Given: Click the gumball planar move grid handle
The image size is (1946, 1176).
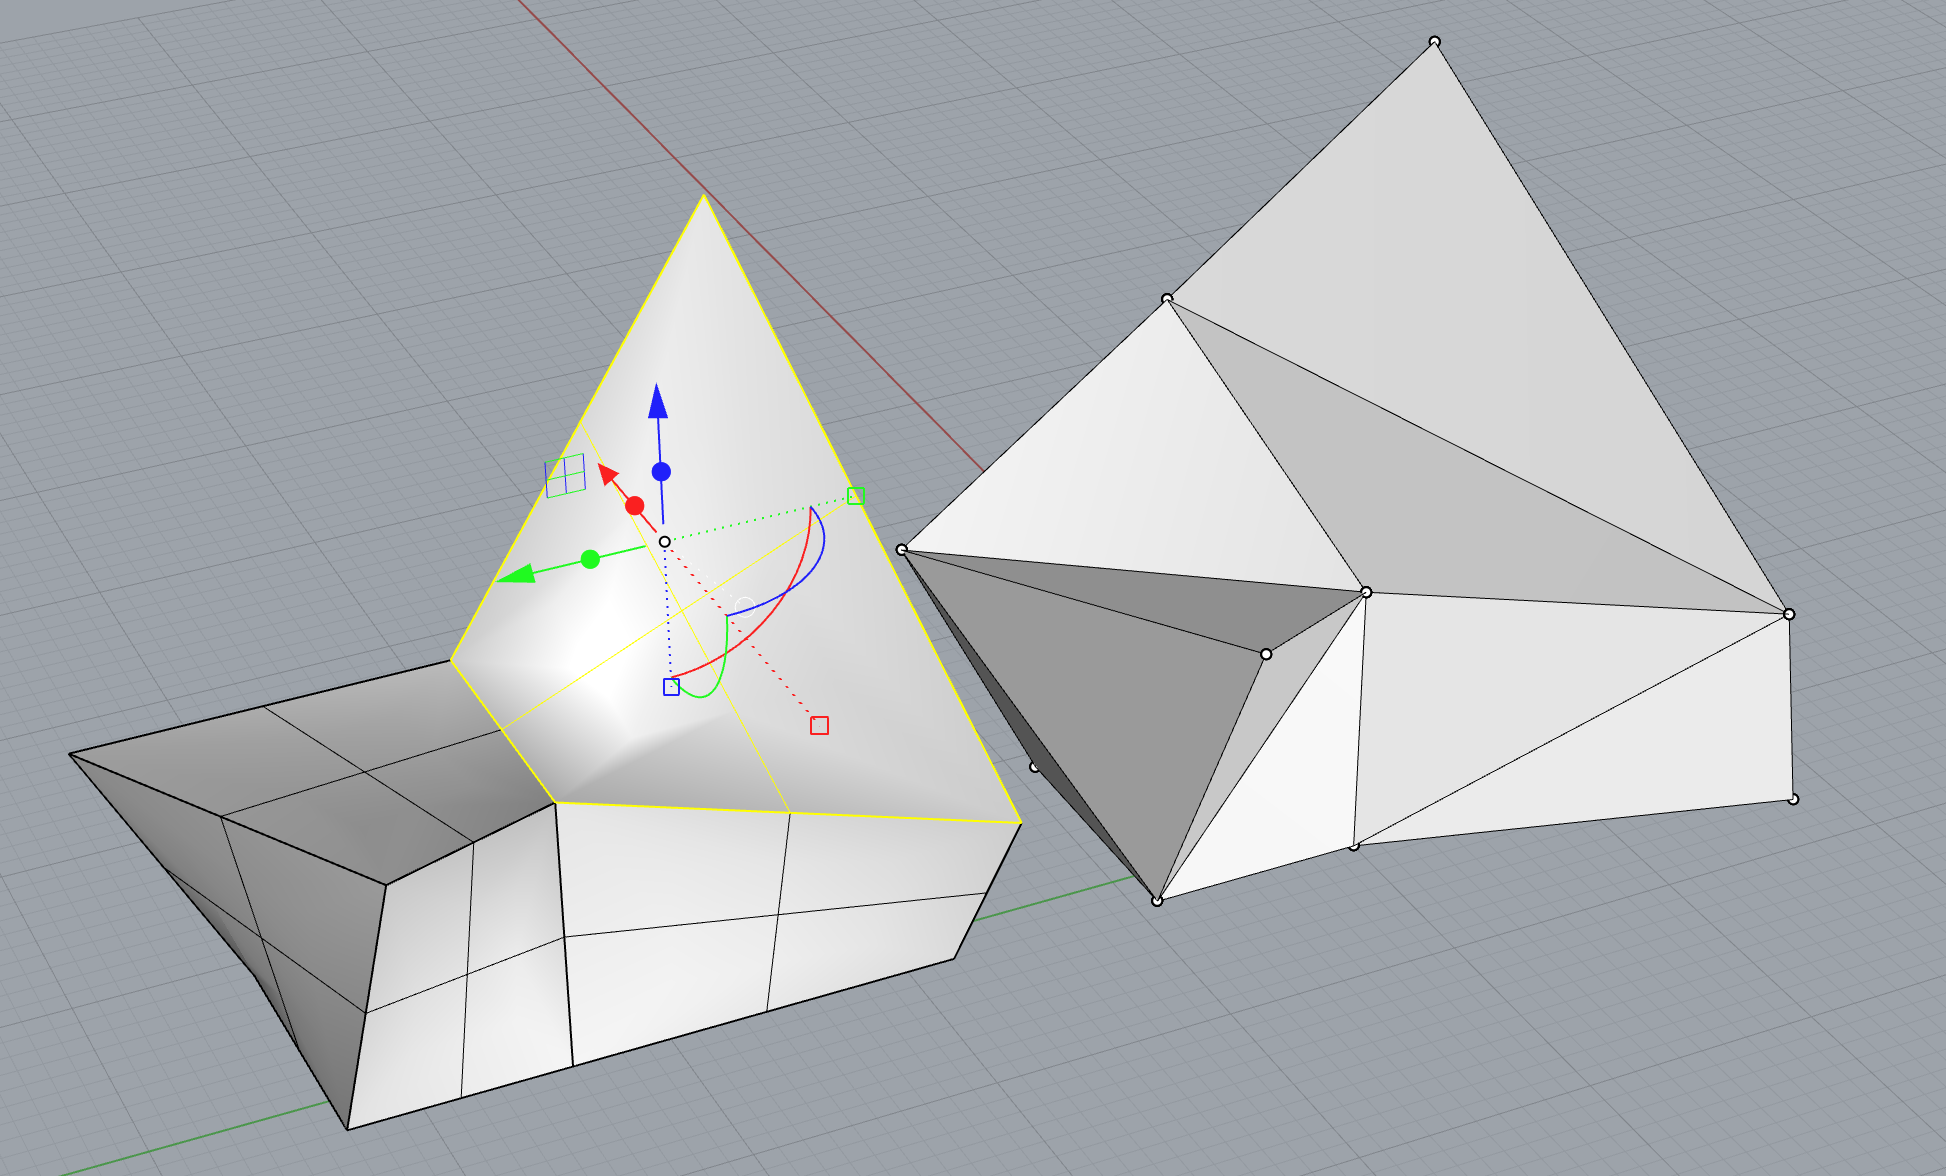Looking at the screenshot, I should point(565,476).
